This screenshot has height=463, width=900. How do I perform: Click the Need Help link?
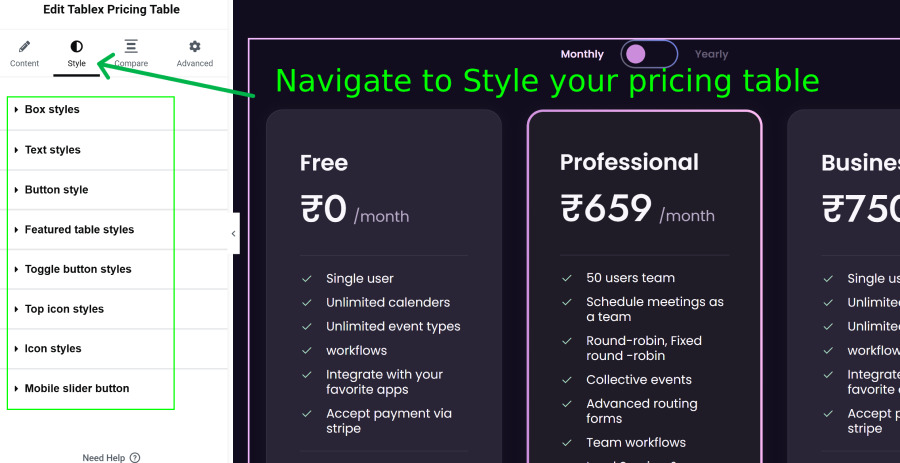tap(103, 458)
